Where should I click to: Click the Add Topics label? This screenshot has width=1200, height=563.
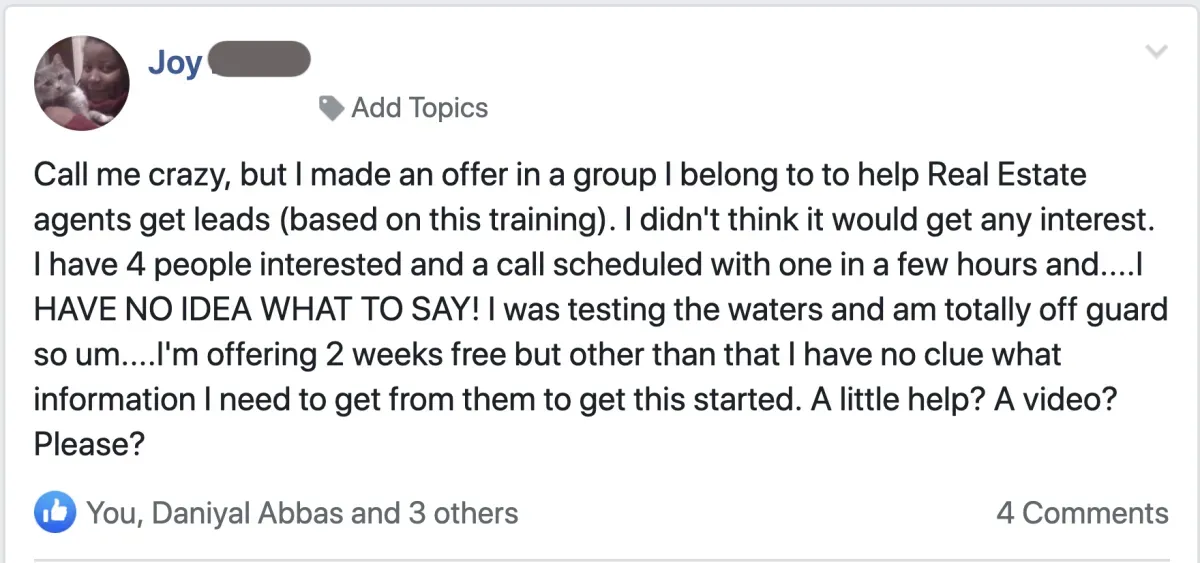click(x=419, y=107)
